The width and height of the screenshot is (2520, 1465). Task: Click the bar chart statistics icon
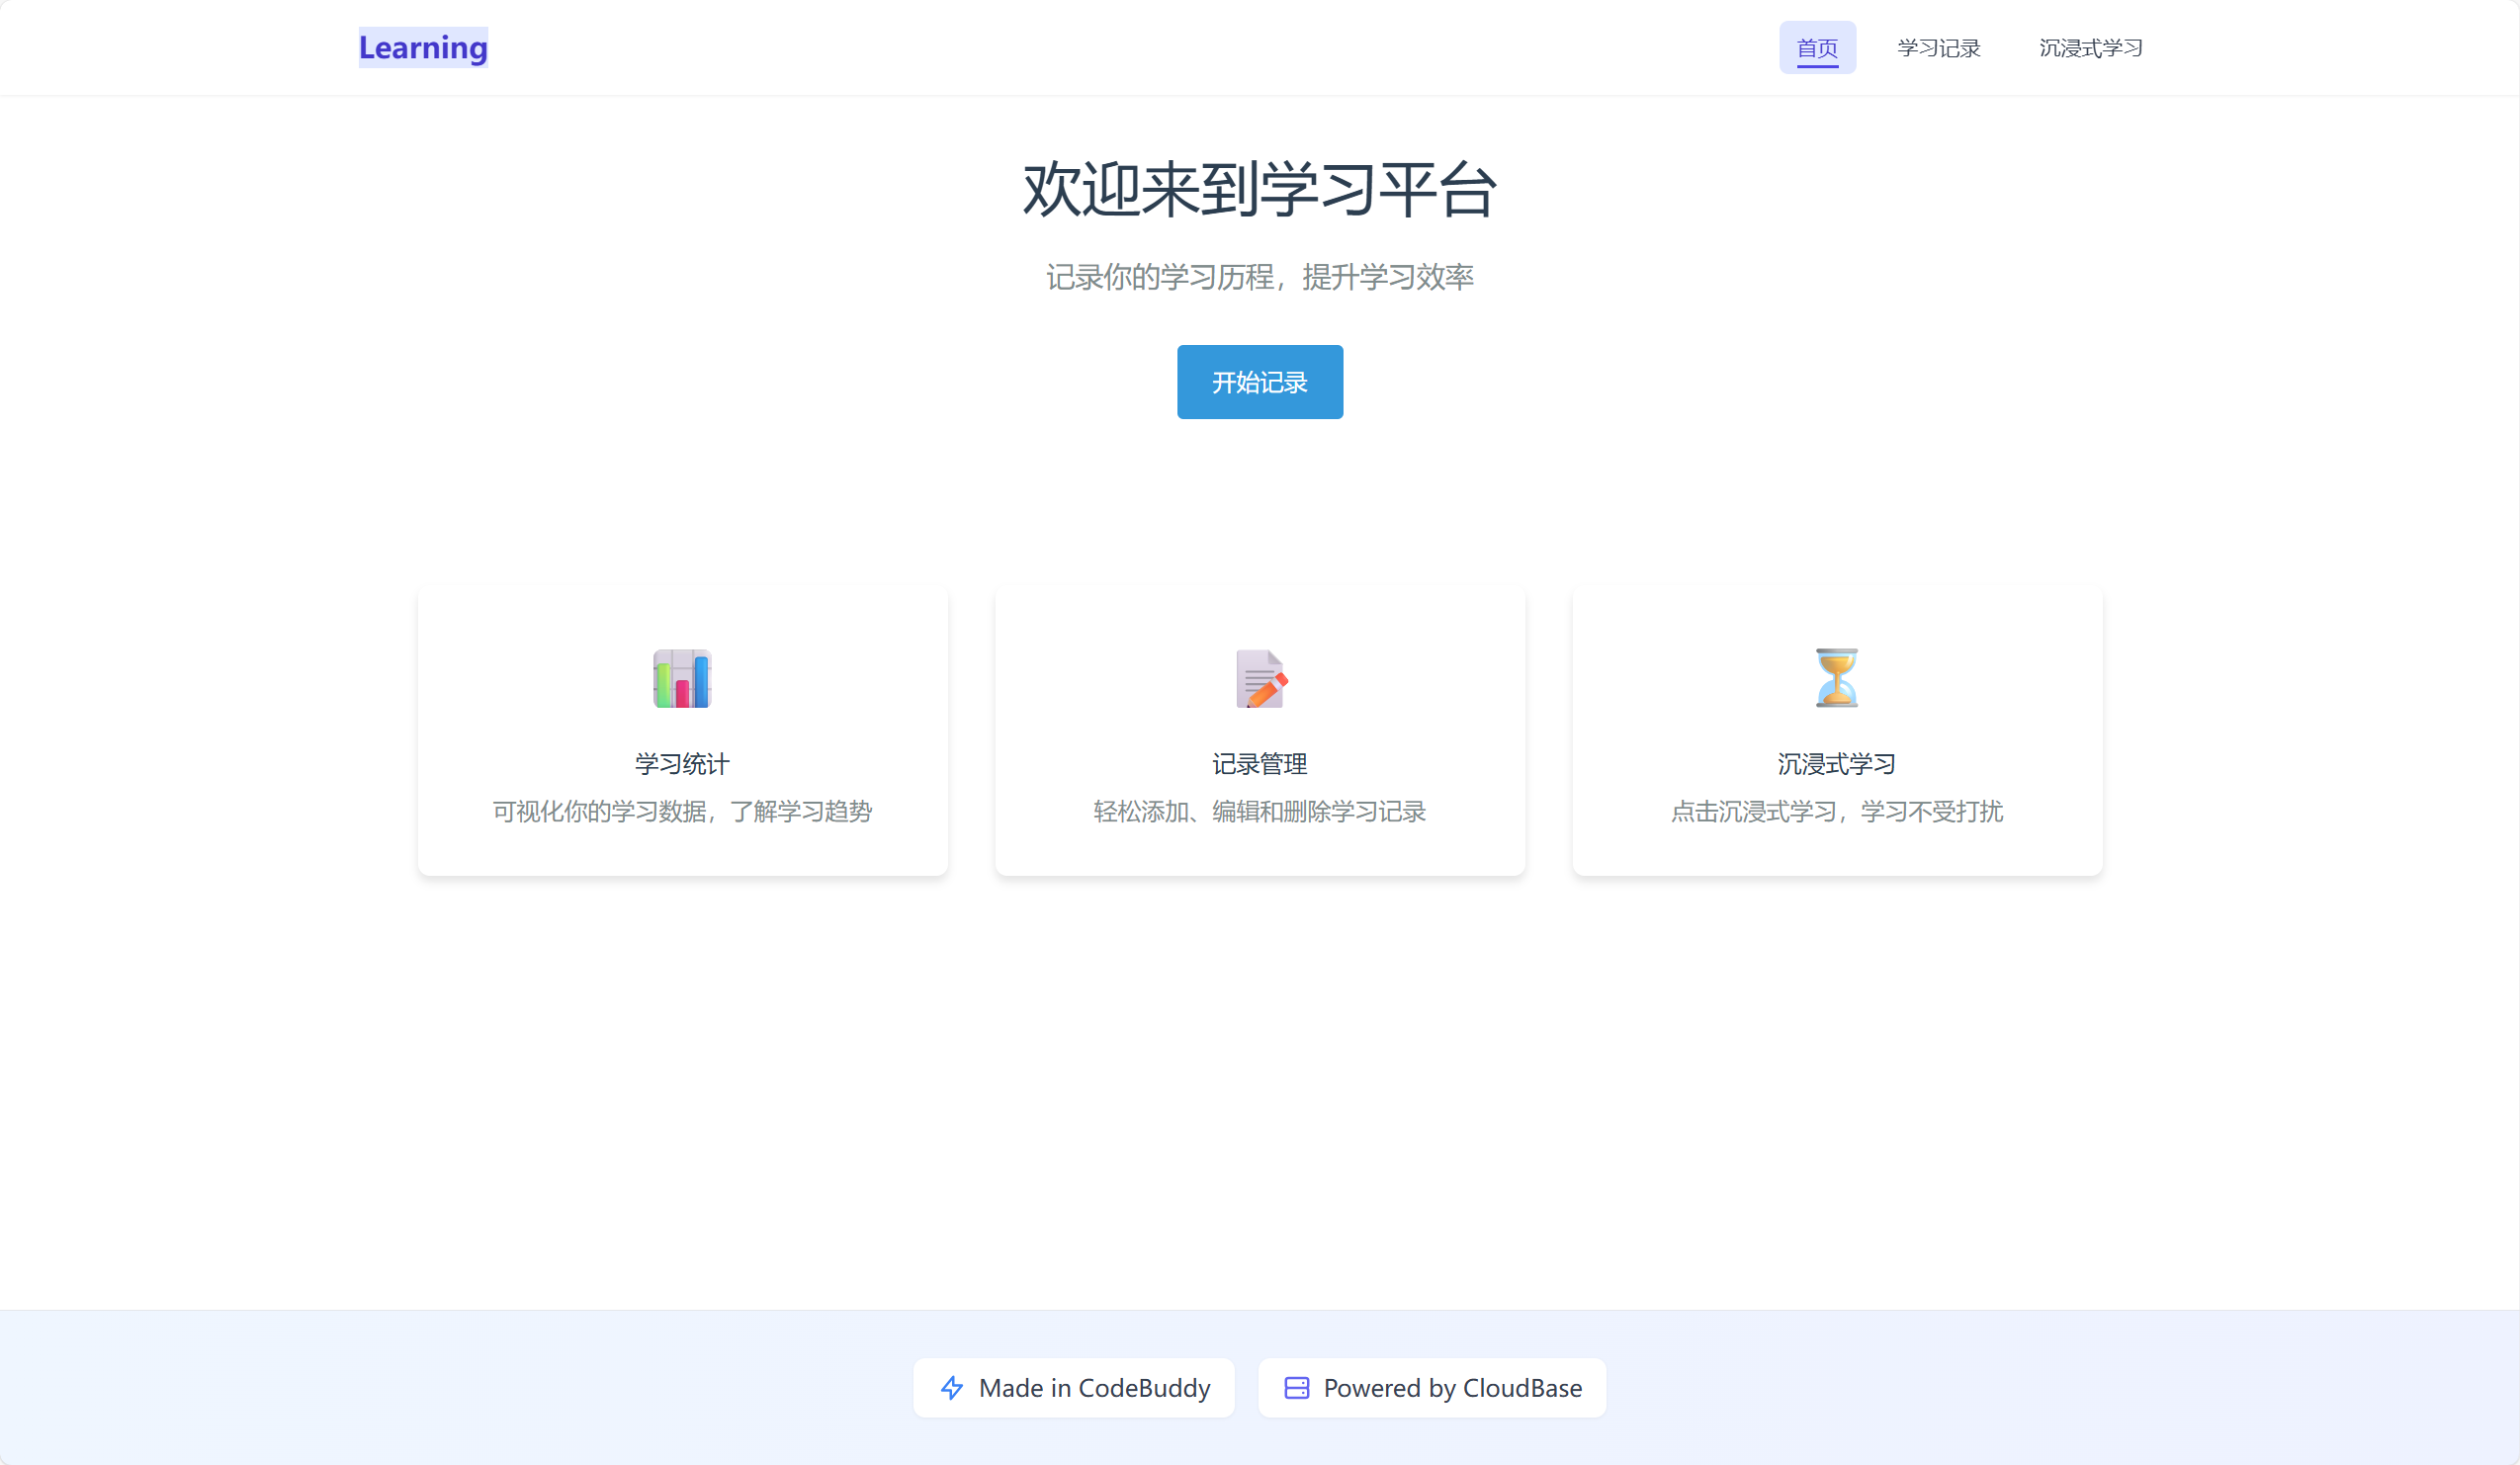pyautogui.click(x=682, y=678)
